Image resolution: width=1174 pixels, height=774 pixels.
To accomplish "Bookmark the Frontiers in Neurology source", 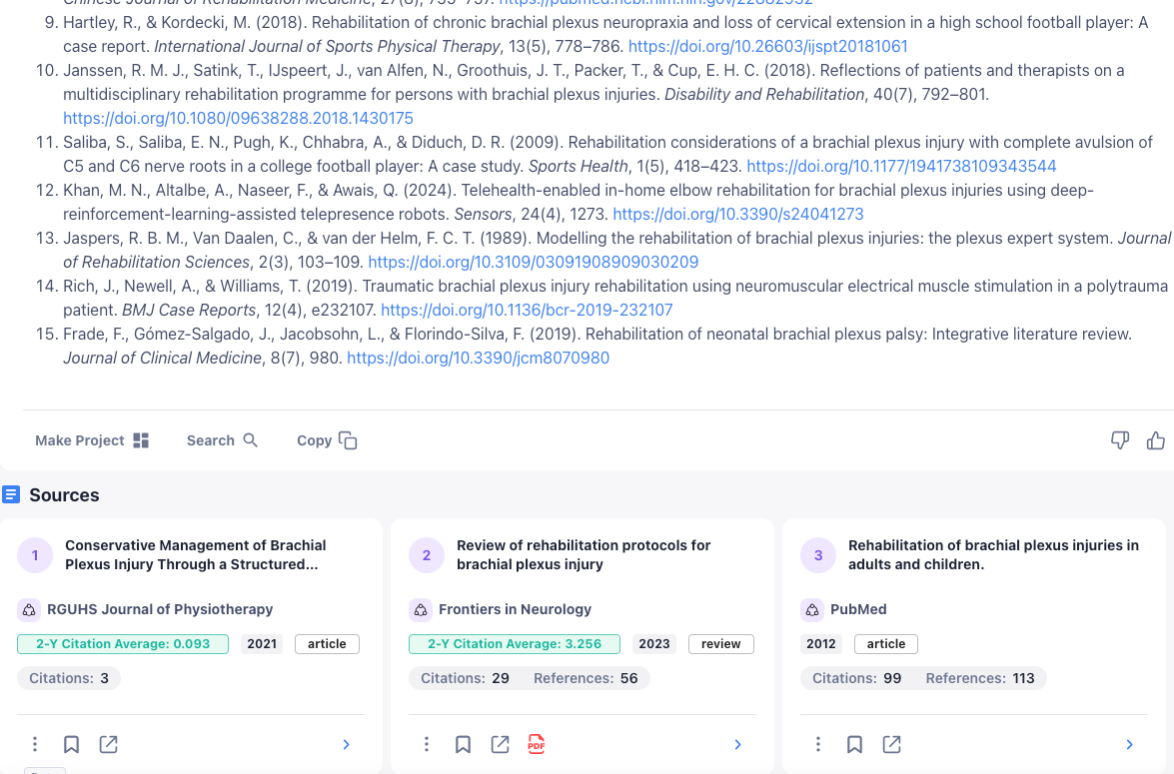I will 463,744.
